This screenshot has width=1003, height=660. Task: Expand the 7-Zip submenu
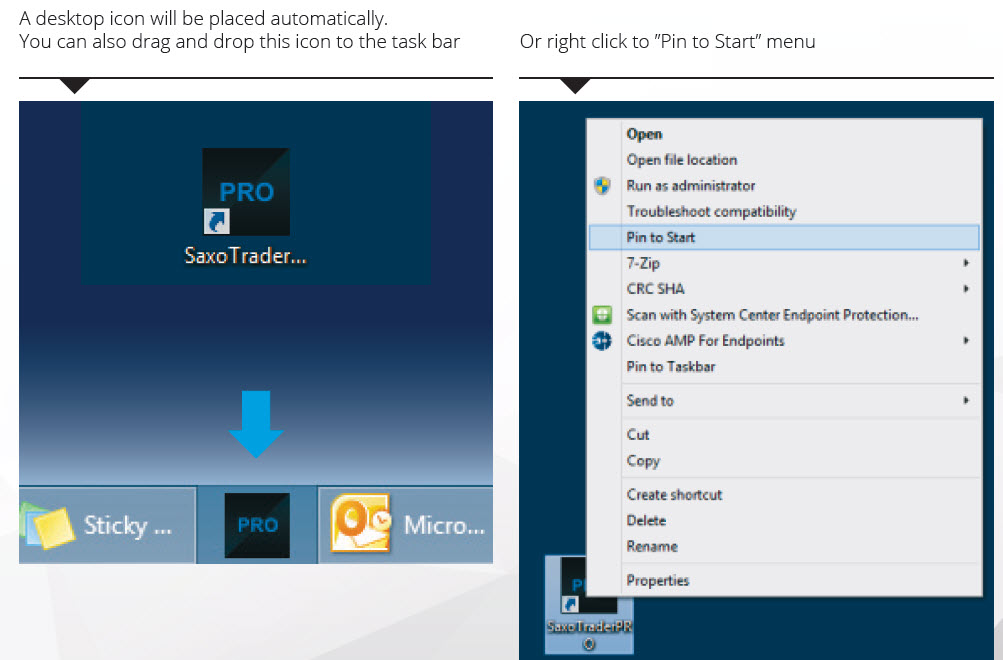pos(784,263)
